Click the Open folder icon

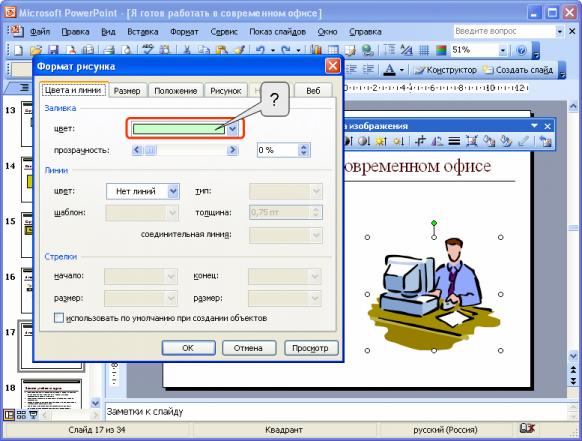(x=36, y=50)
